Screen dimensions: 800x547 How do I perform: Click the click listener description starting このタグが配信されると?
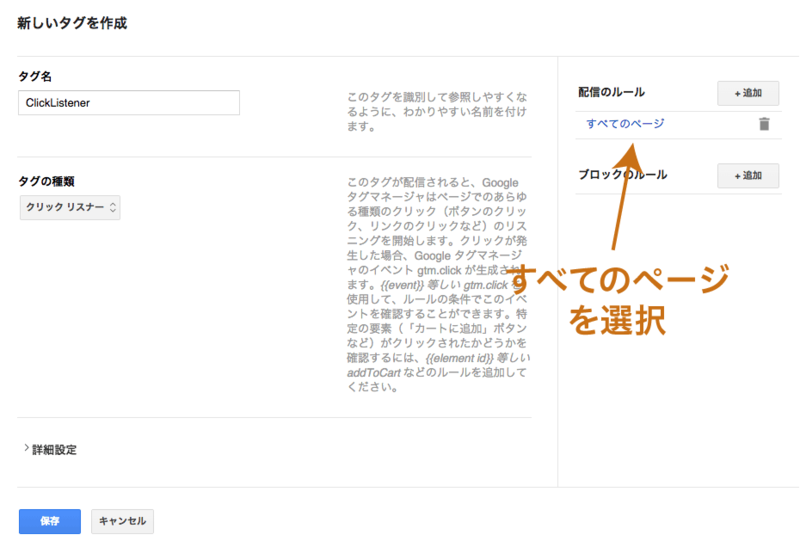coord(438,285)
